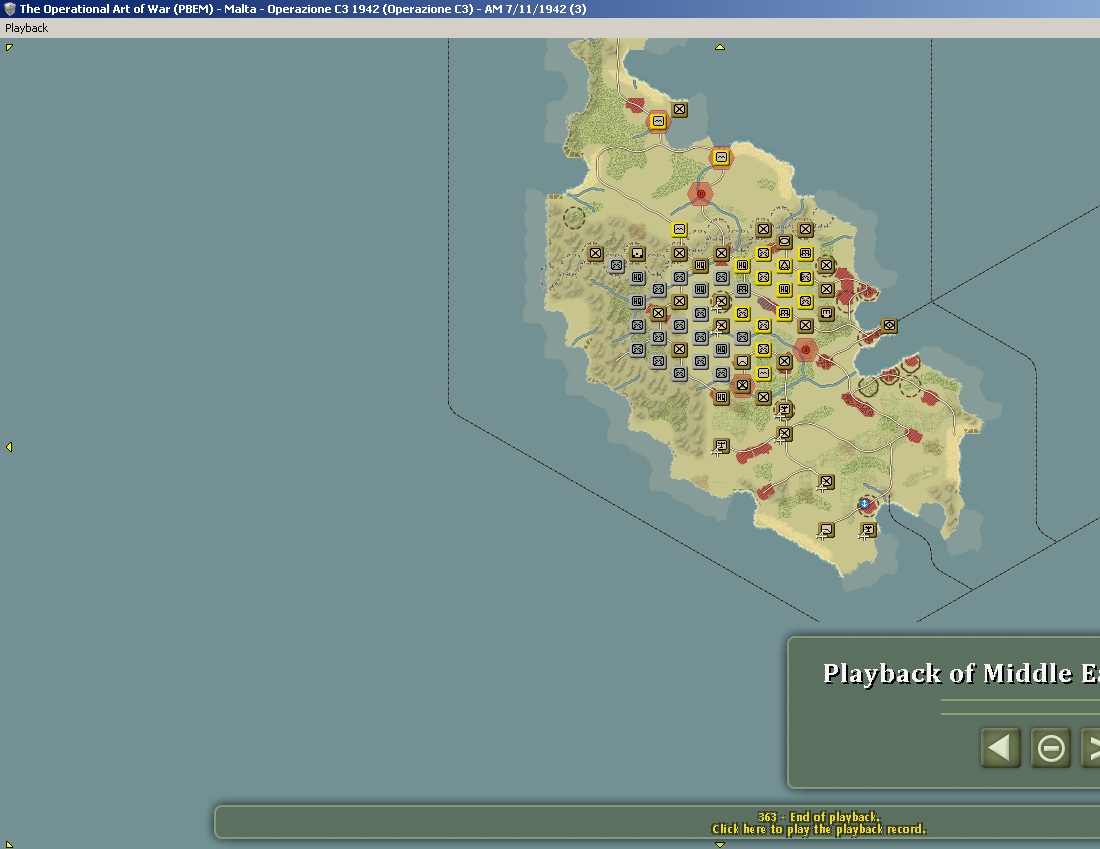Viewport: 1100px width, 849px height.
Task: Click the circular minus playback button
Action: (x=1050, y=748)
